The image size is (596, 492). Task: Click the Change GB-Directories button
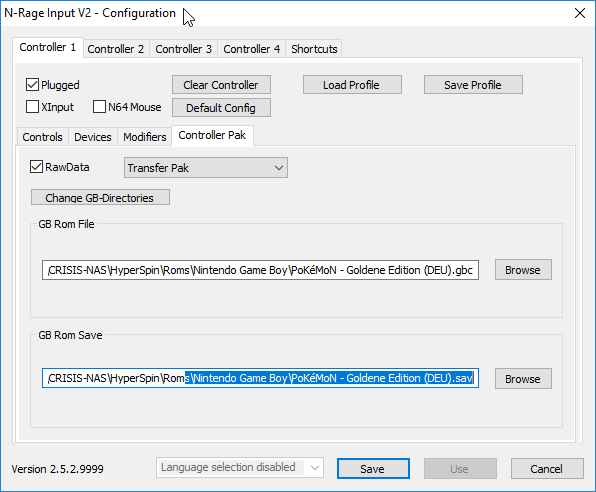tap(100, 198)
